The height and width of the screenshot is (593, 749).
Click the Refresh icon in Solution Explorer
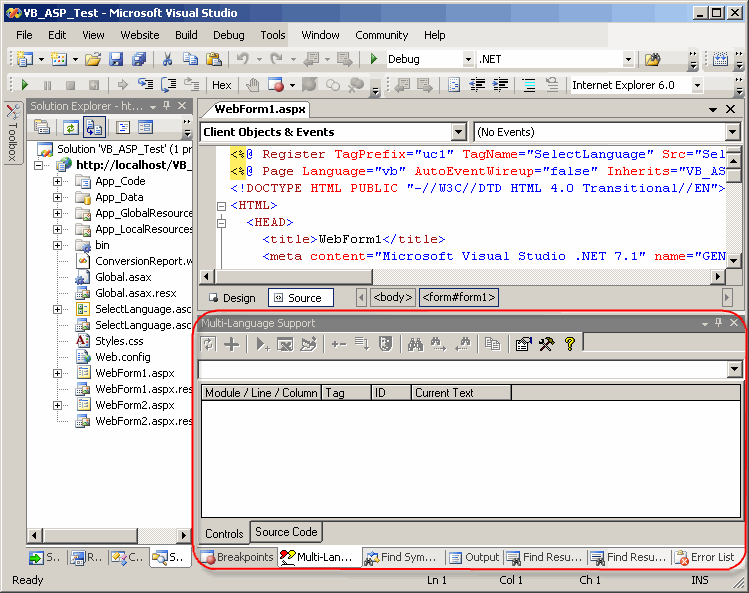[70, 127]
